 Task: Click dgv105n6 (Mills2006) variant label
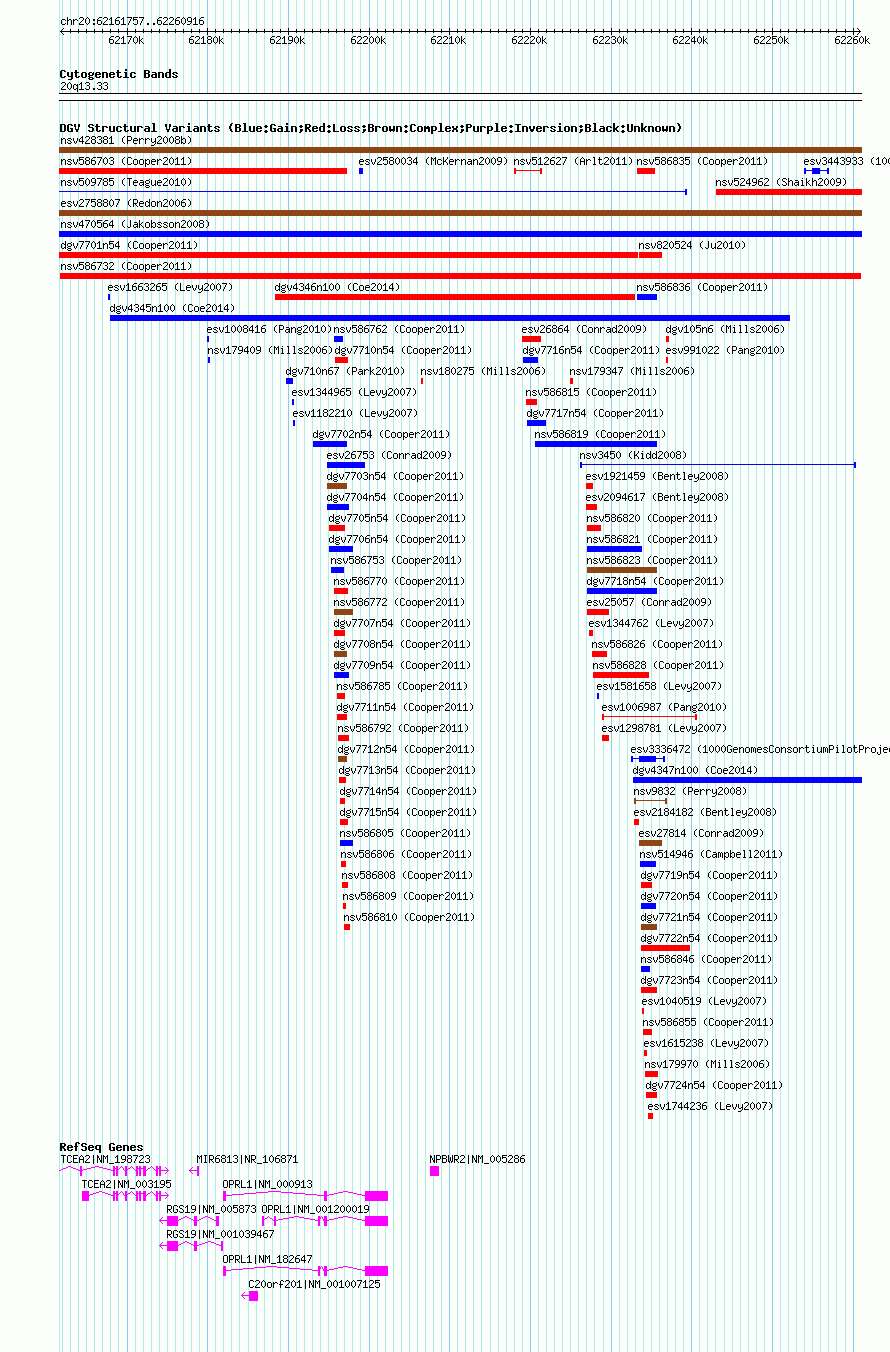725,329
